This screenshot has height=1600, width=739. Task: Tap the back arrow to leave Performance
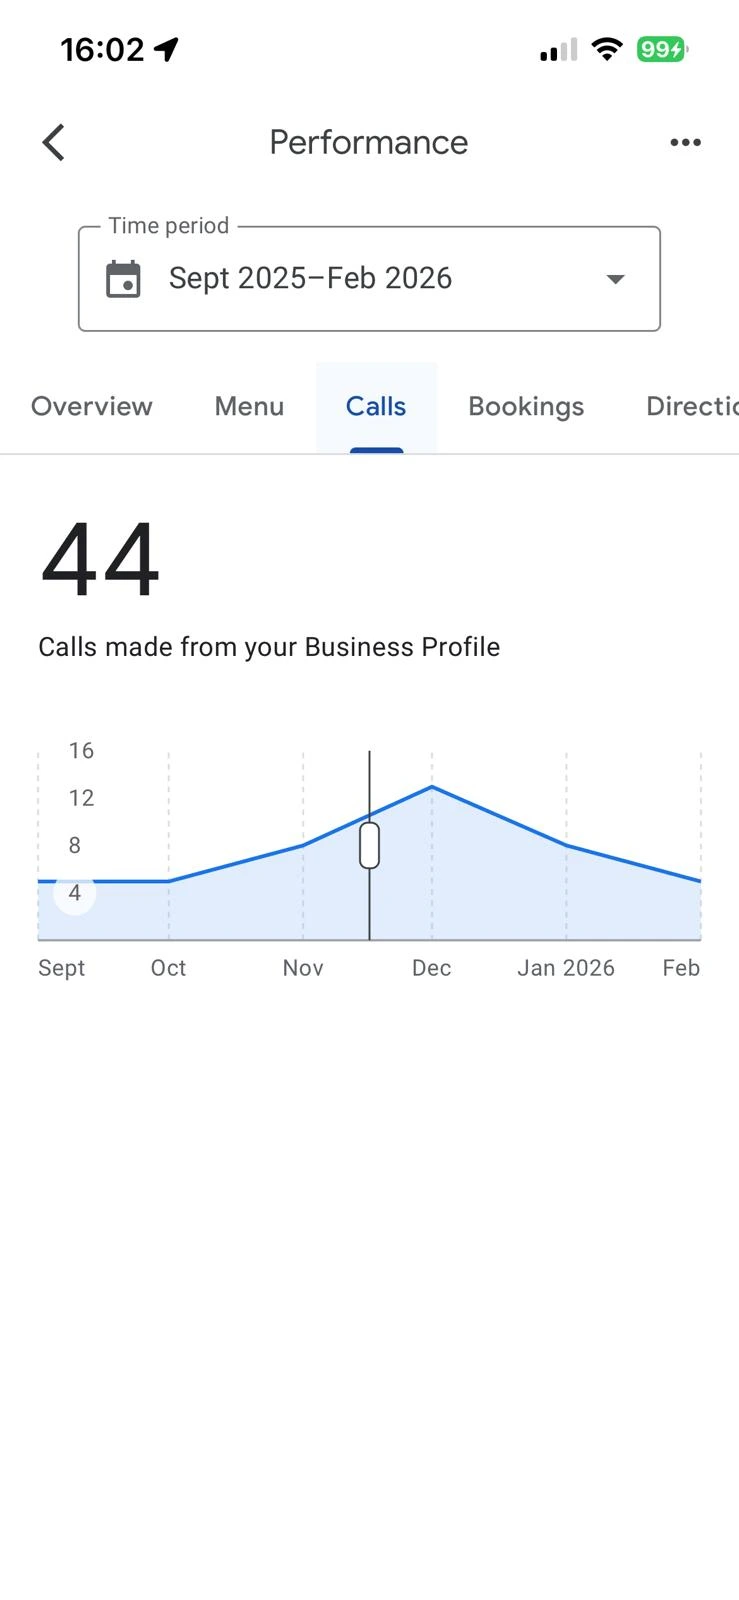point(54,142)
